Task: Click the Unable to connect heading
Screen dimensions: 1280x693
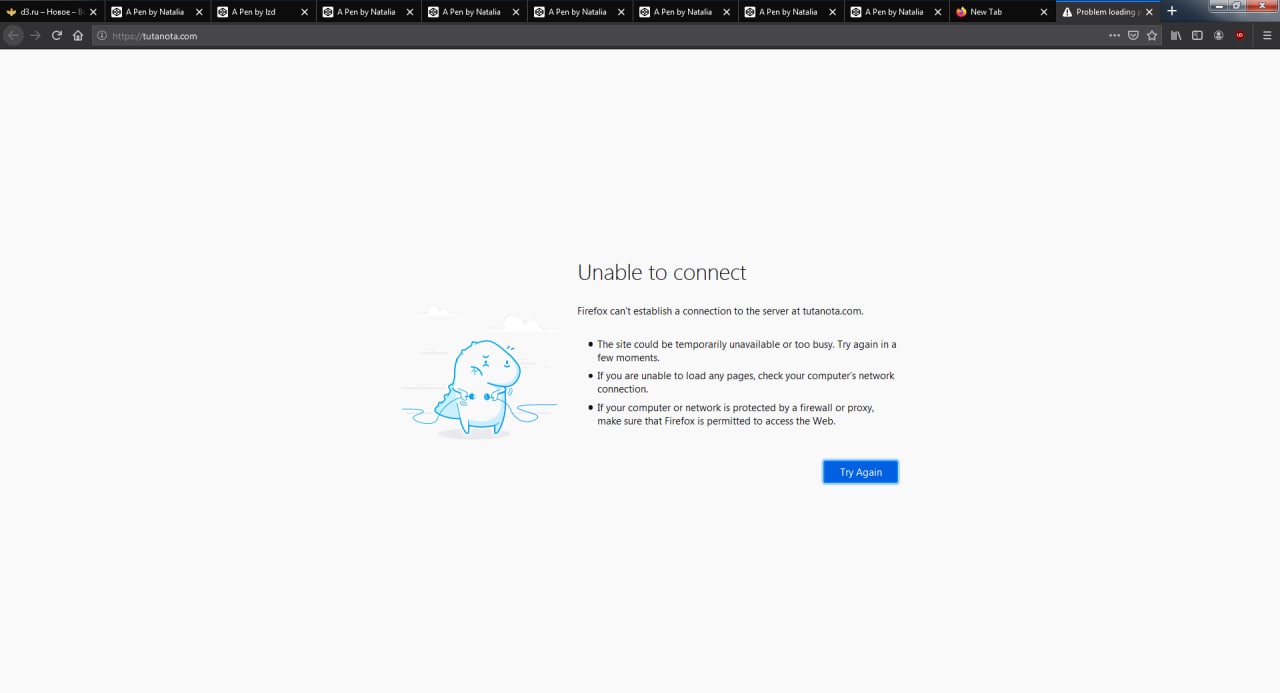Action: [662, 272]
